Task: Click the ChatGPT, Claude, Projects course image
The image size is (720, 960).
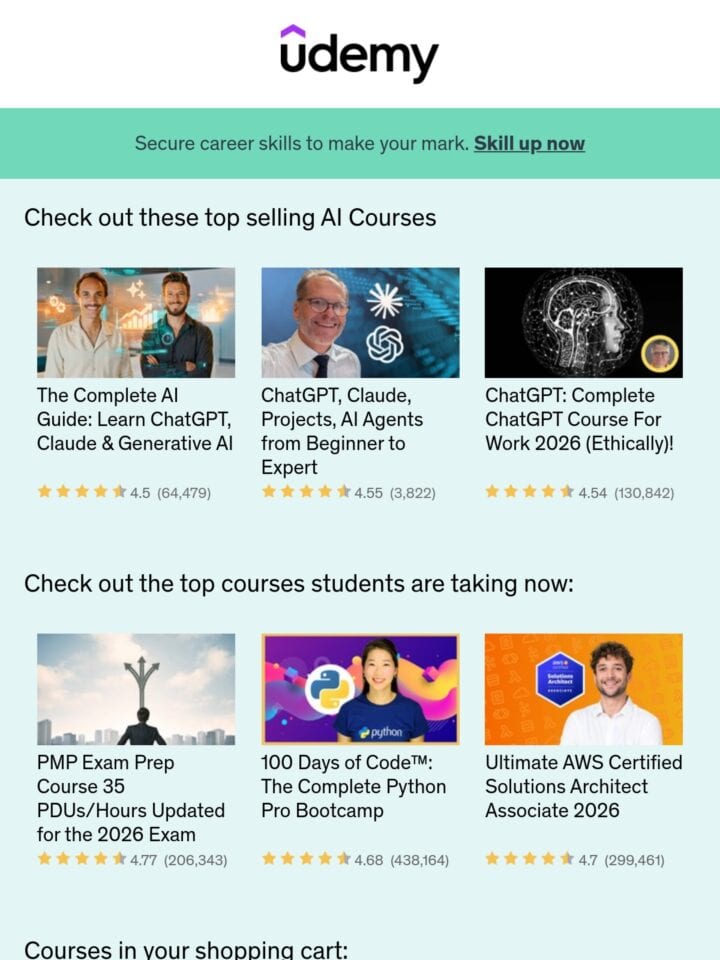Action: 360,322
